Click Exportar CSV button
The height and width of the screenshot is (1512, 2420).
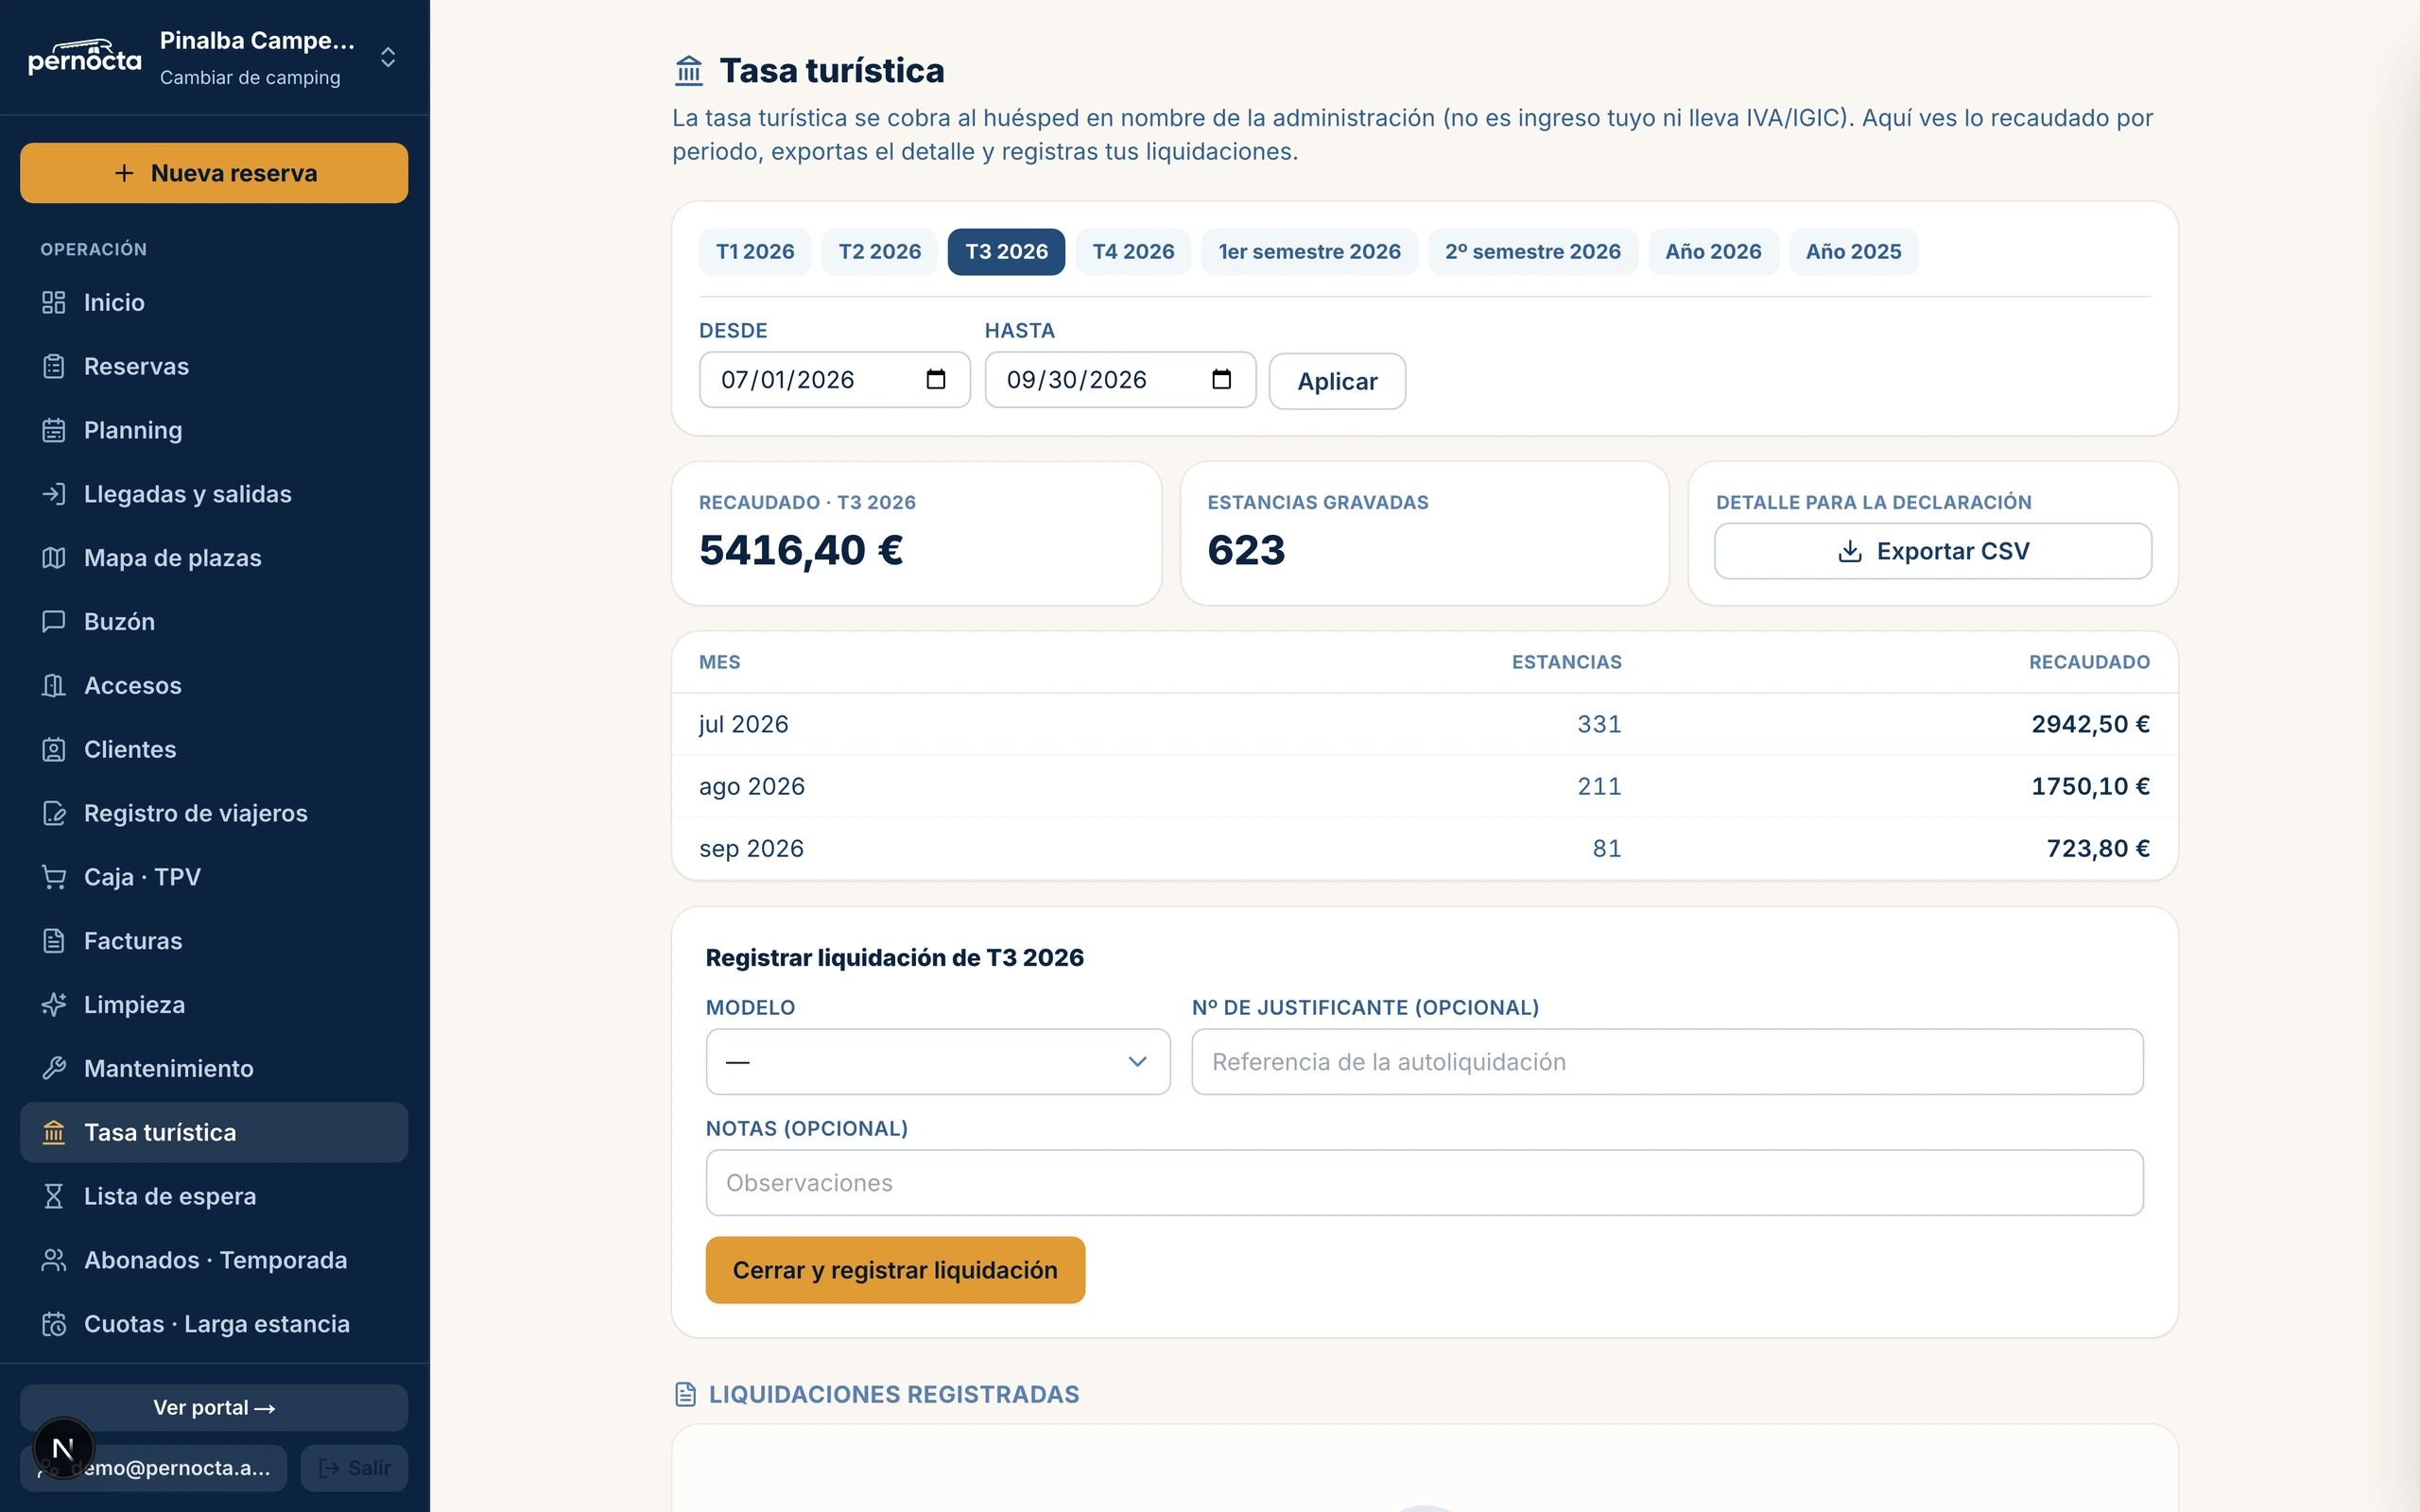point(1932,551)
